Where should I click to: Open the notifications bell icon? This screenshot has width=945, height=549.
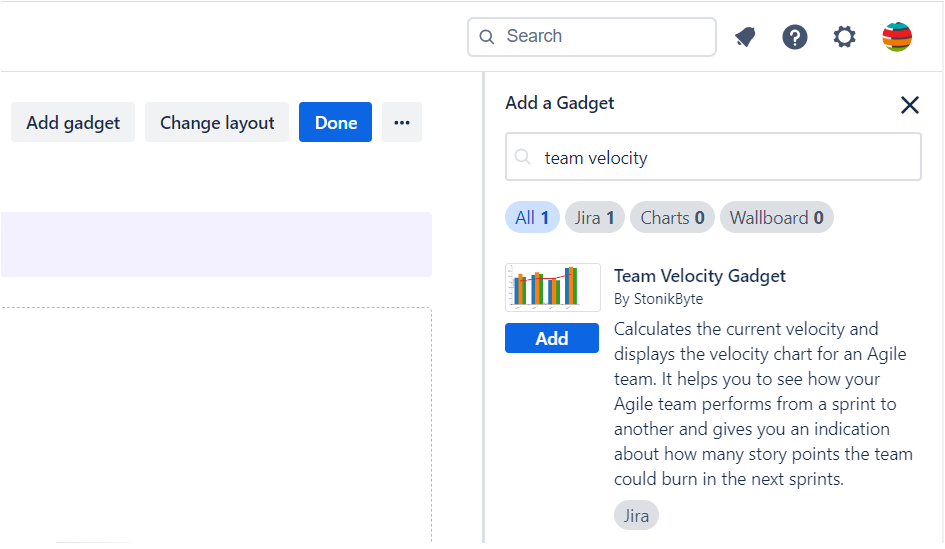pos(746,37)
